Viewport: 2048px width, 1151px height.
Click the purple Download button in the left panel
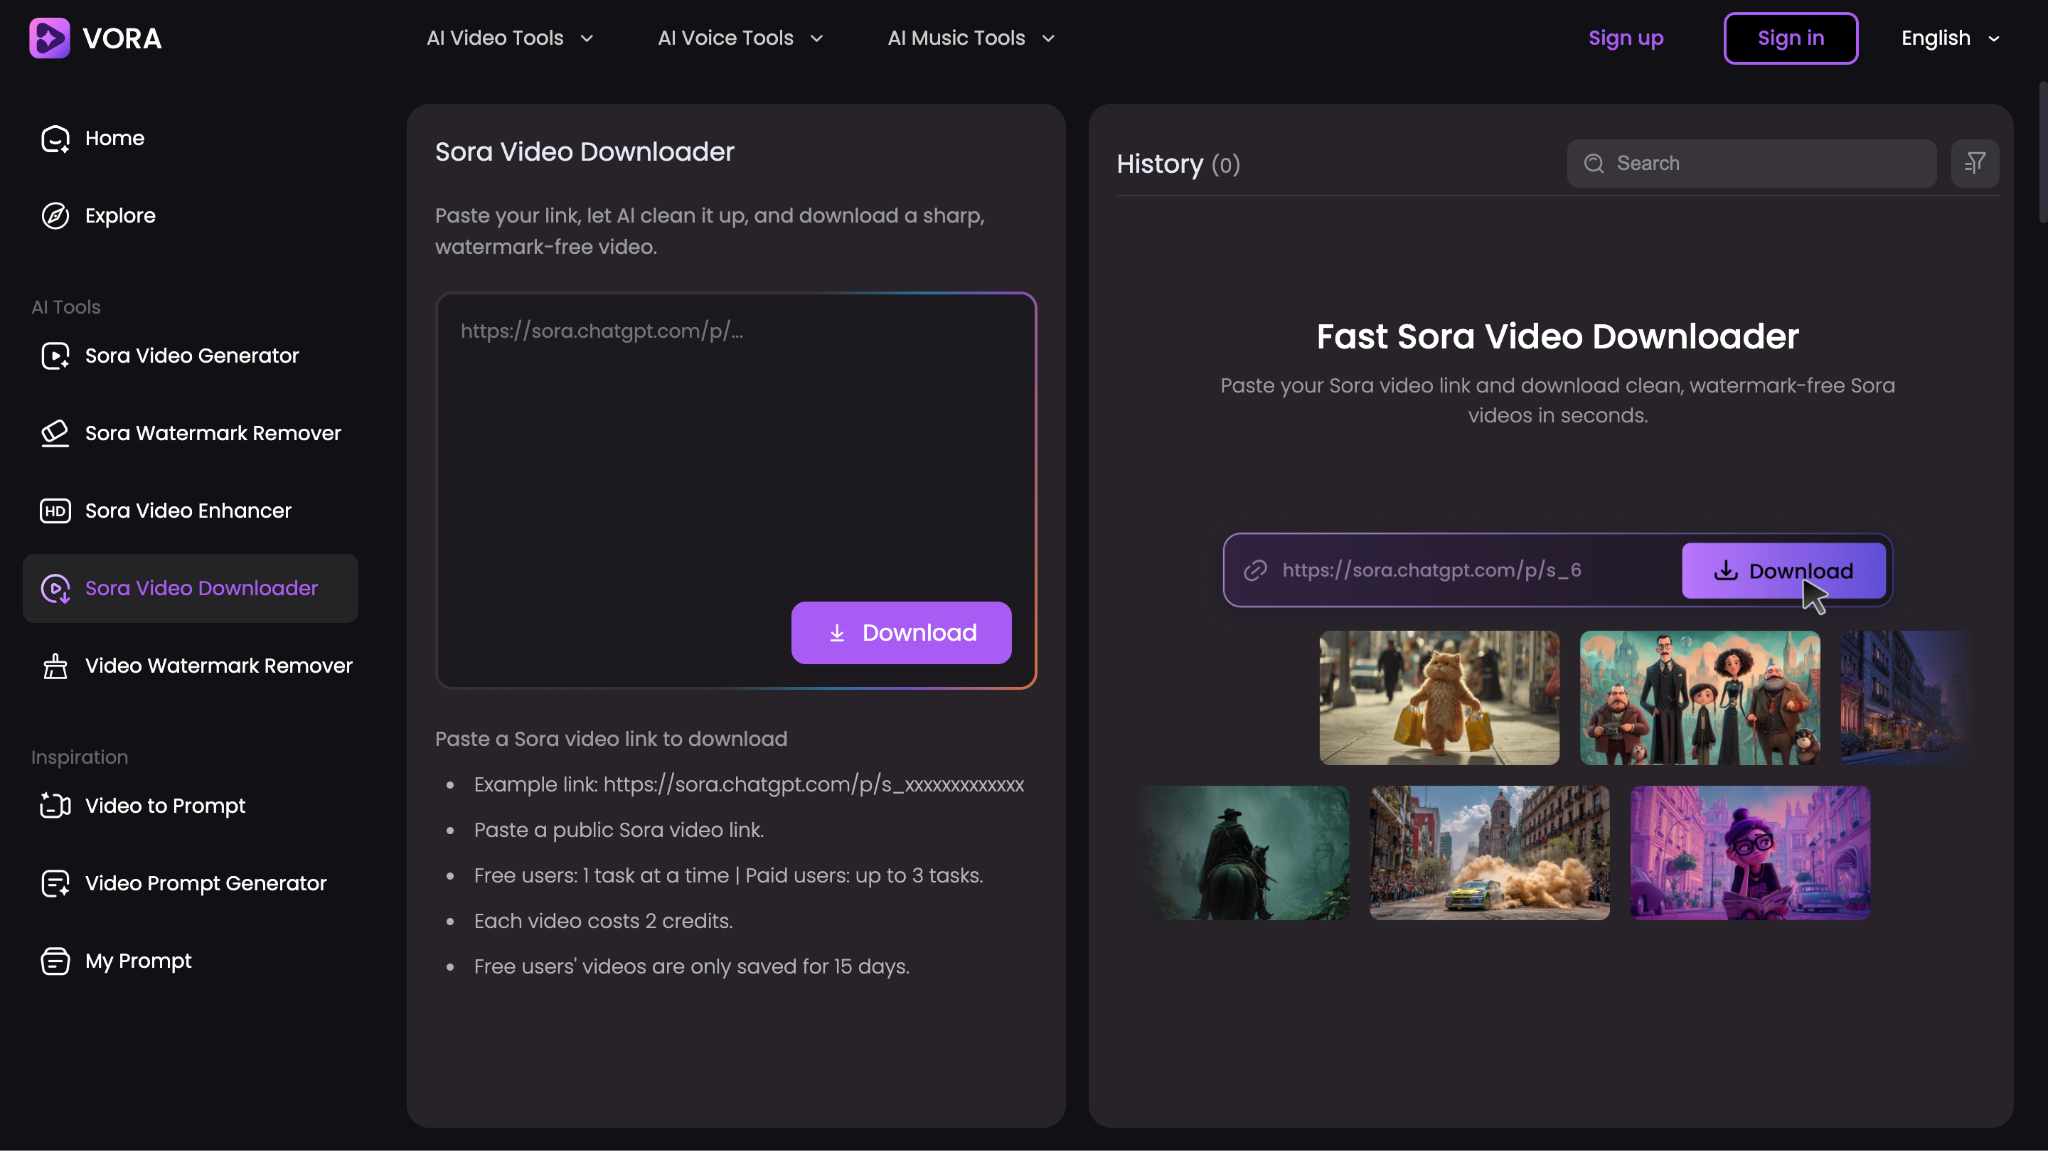coord(900,632)
